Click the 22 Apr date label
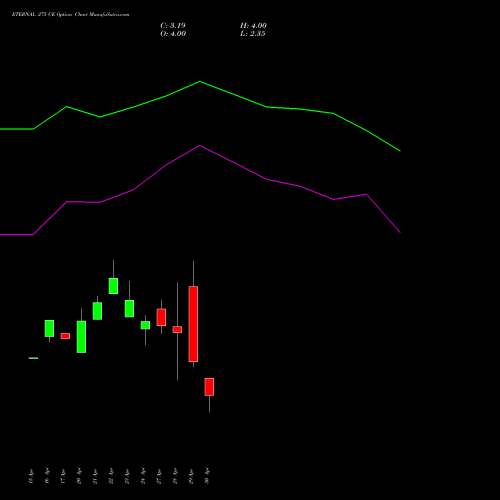This screenshot has width=500, height=500. click(x=111, y=476)
